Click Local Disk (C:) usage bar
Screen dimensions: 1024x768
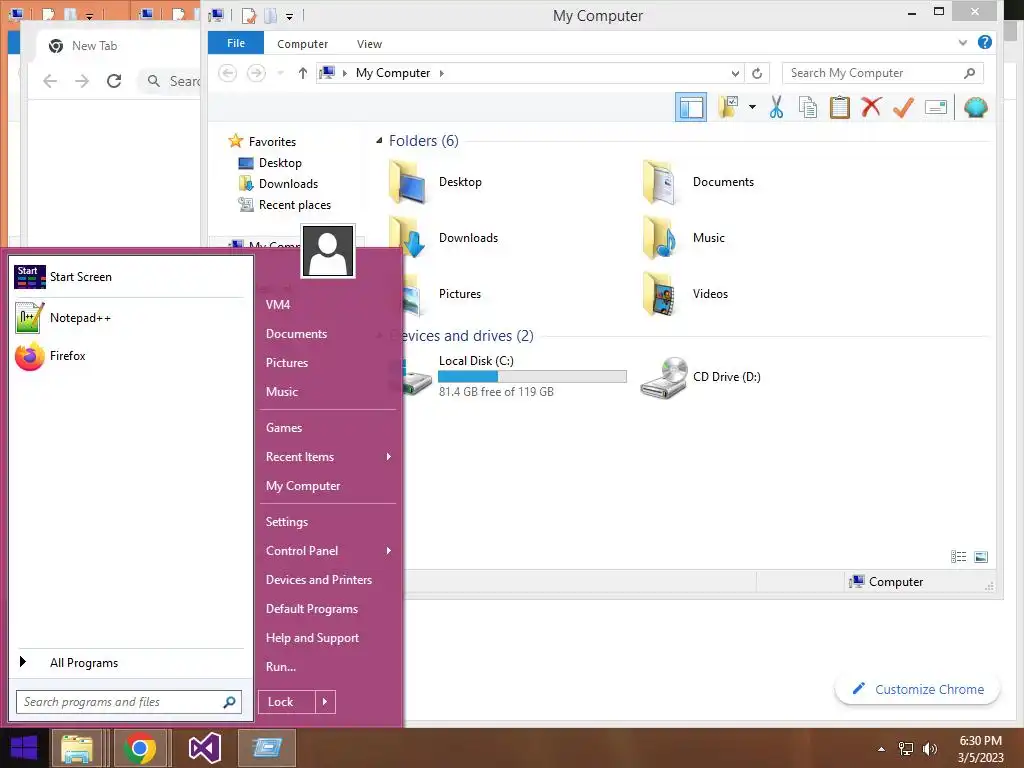click(532, 377)
